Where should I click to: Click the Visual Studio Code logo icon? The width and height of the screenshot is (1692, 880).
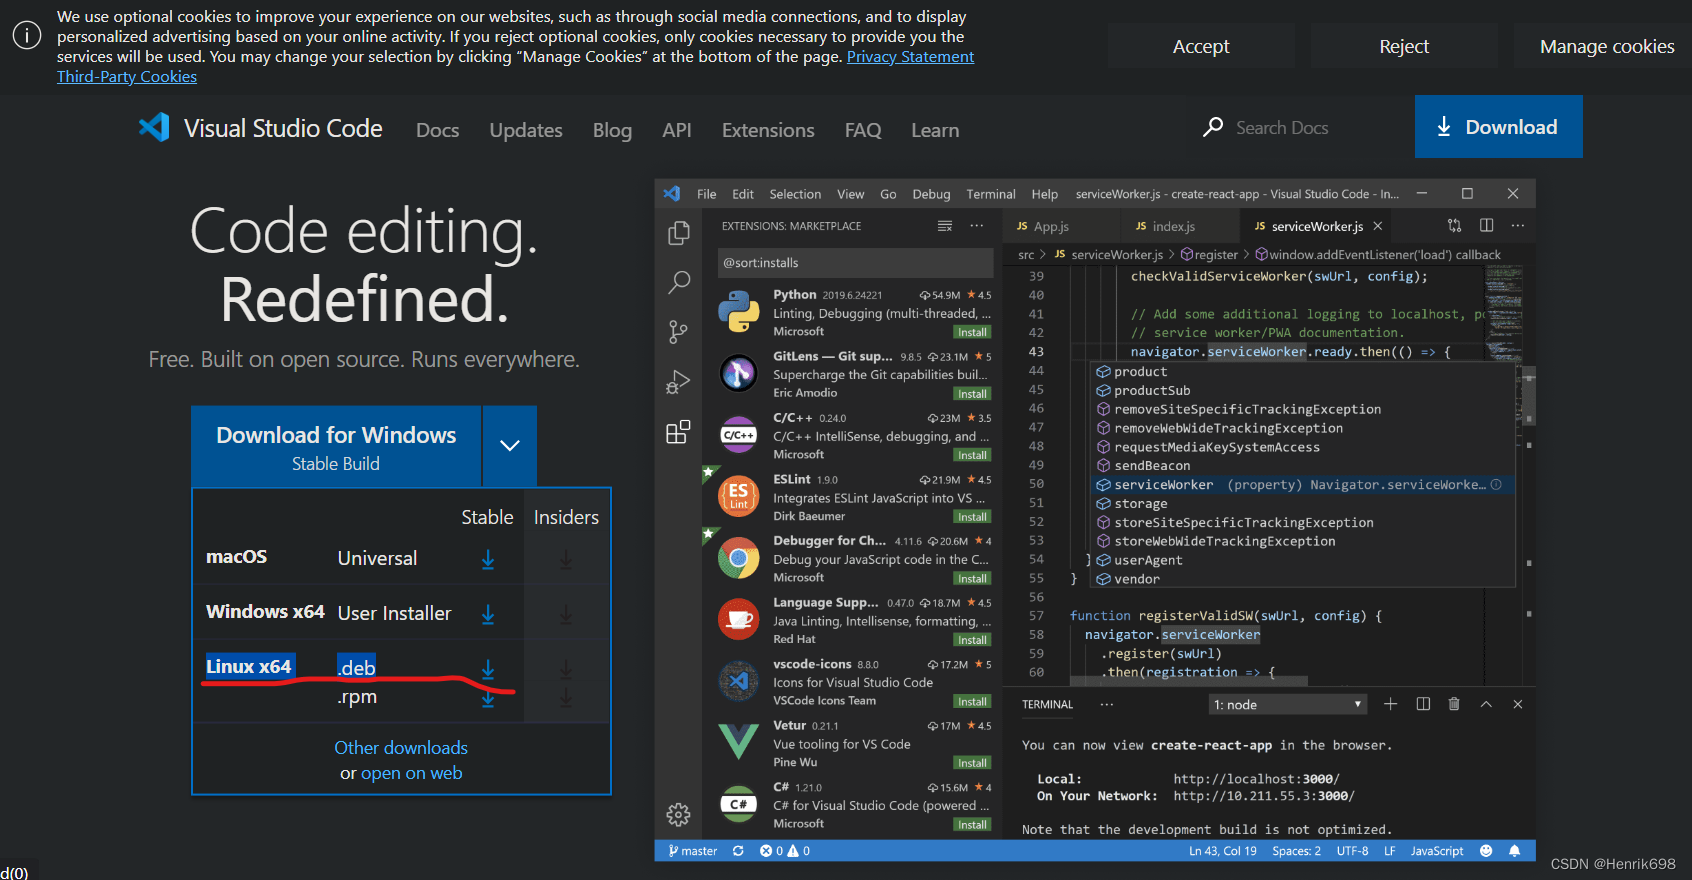154,127
